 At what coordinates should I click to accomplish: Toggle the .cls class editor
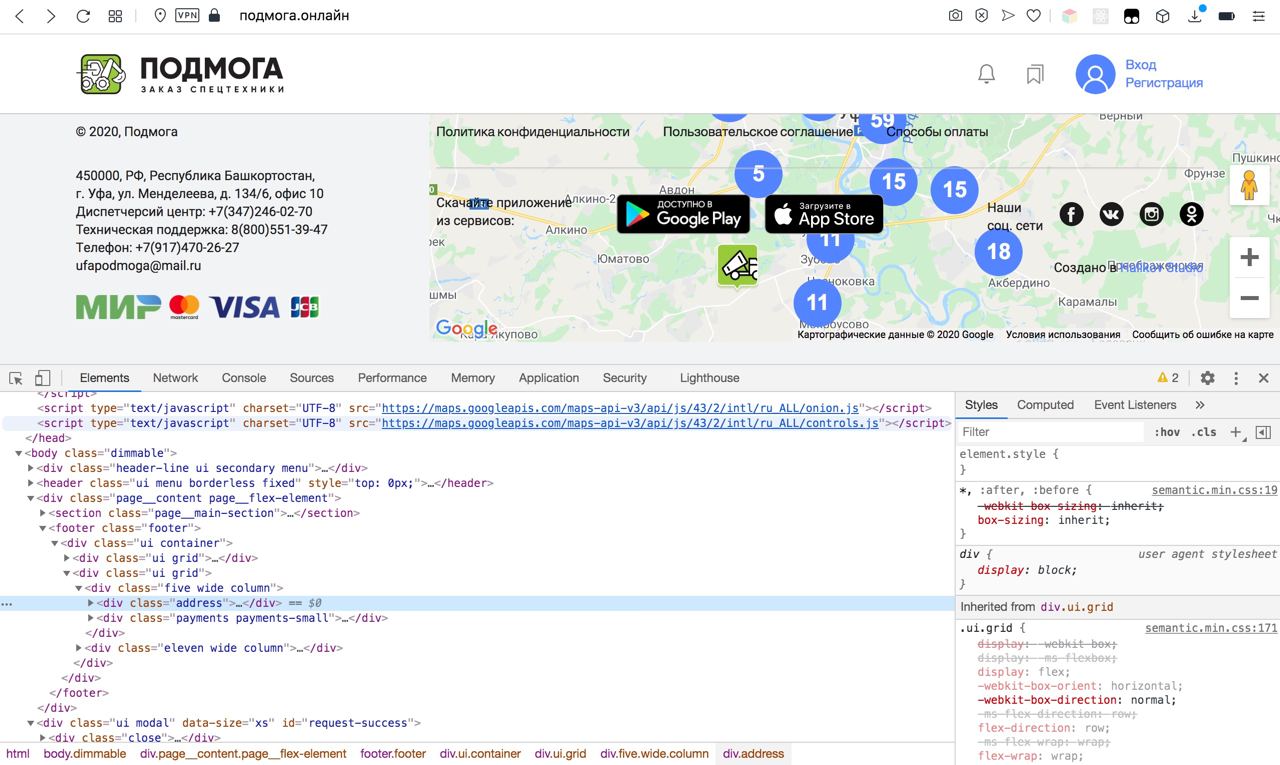(1205, 432)
